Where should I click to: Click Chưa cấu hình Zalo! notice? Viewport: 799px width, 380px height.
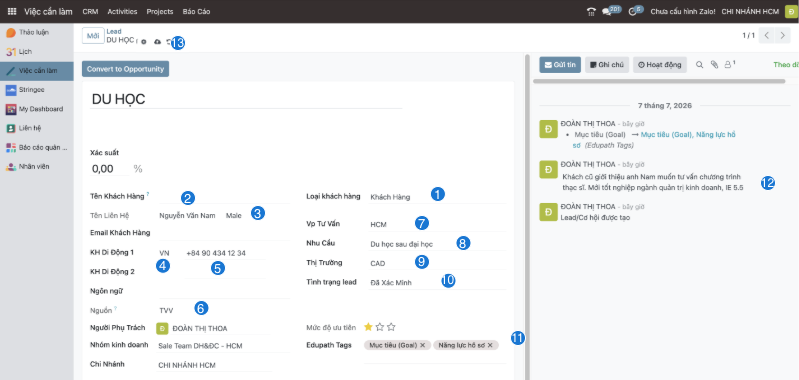click(x=683, y=12)
